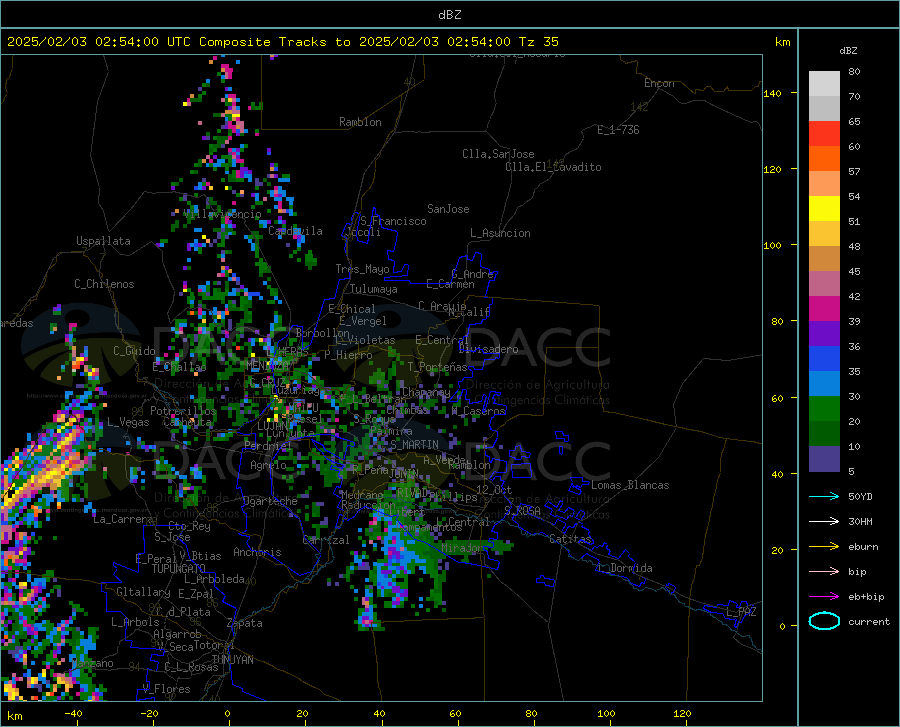
Task: Click the 'TUNUYAN' map label
Action: (x=232, y=659)
